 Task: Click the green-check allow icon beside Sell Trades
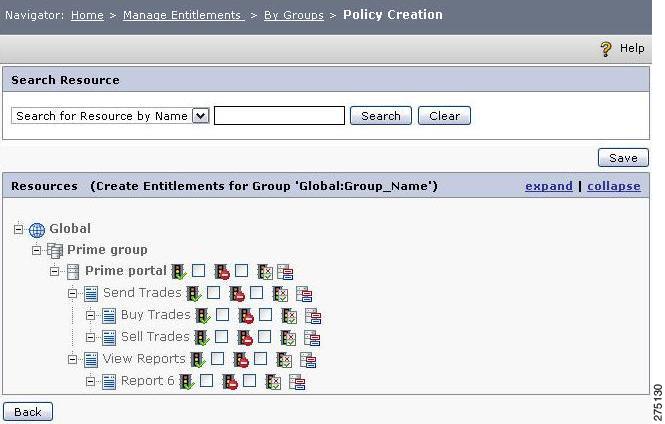click(202, 338)
